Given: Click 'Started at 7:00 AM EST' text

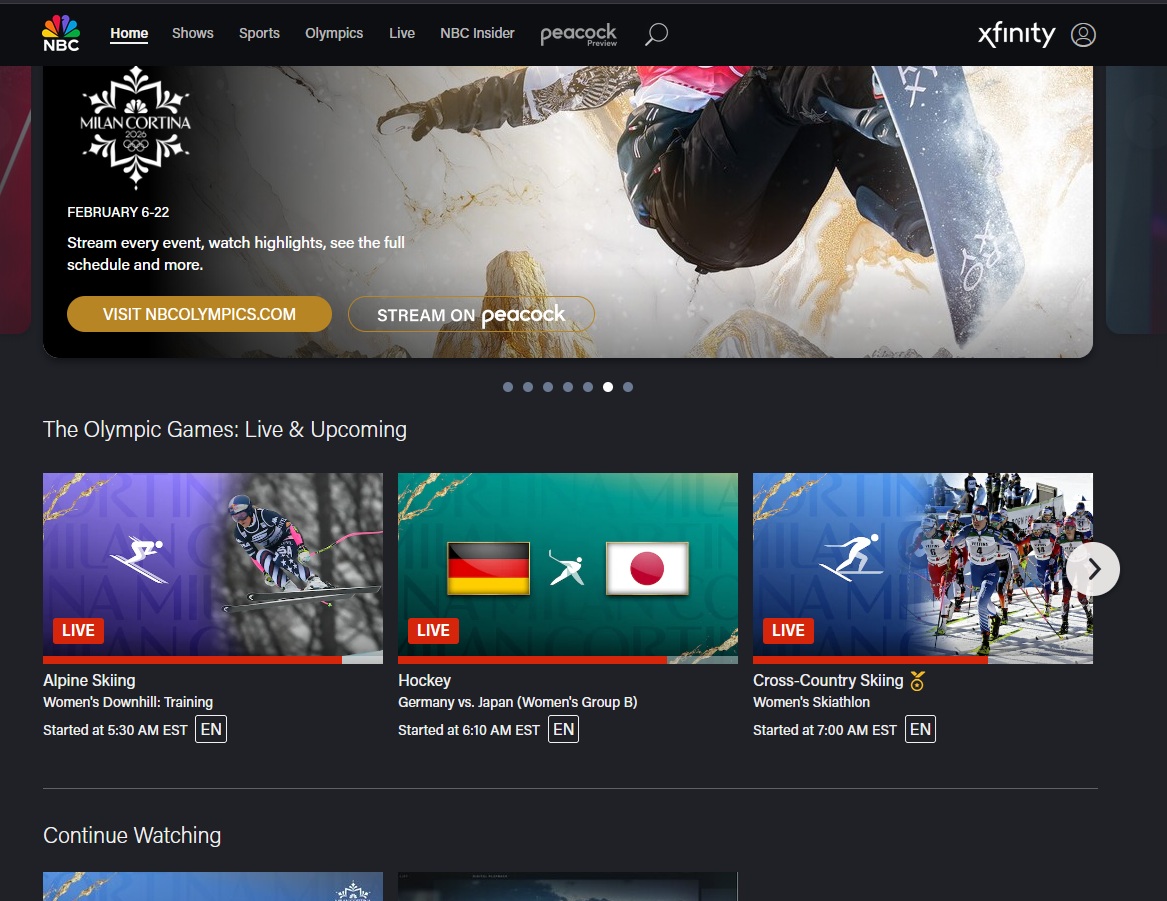Looking at the screenshot, I should 825,730.
